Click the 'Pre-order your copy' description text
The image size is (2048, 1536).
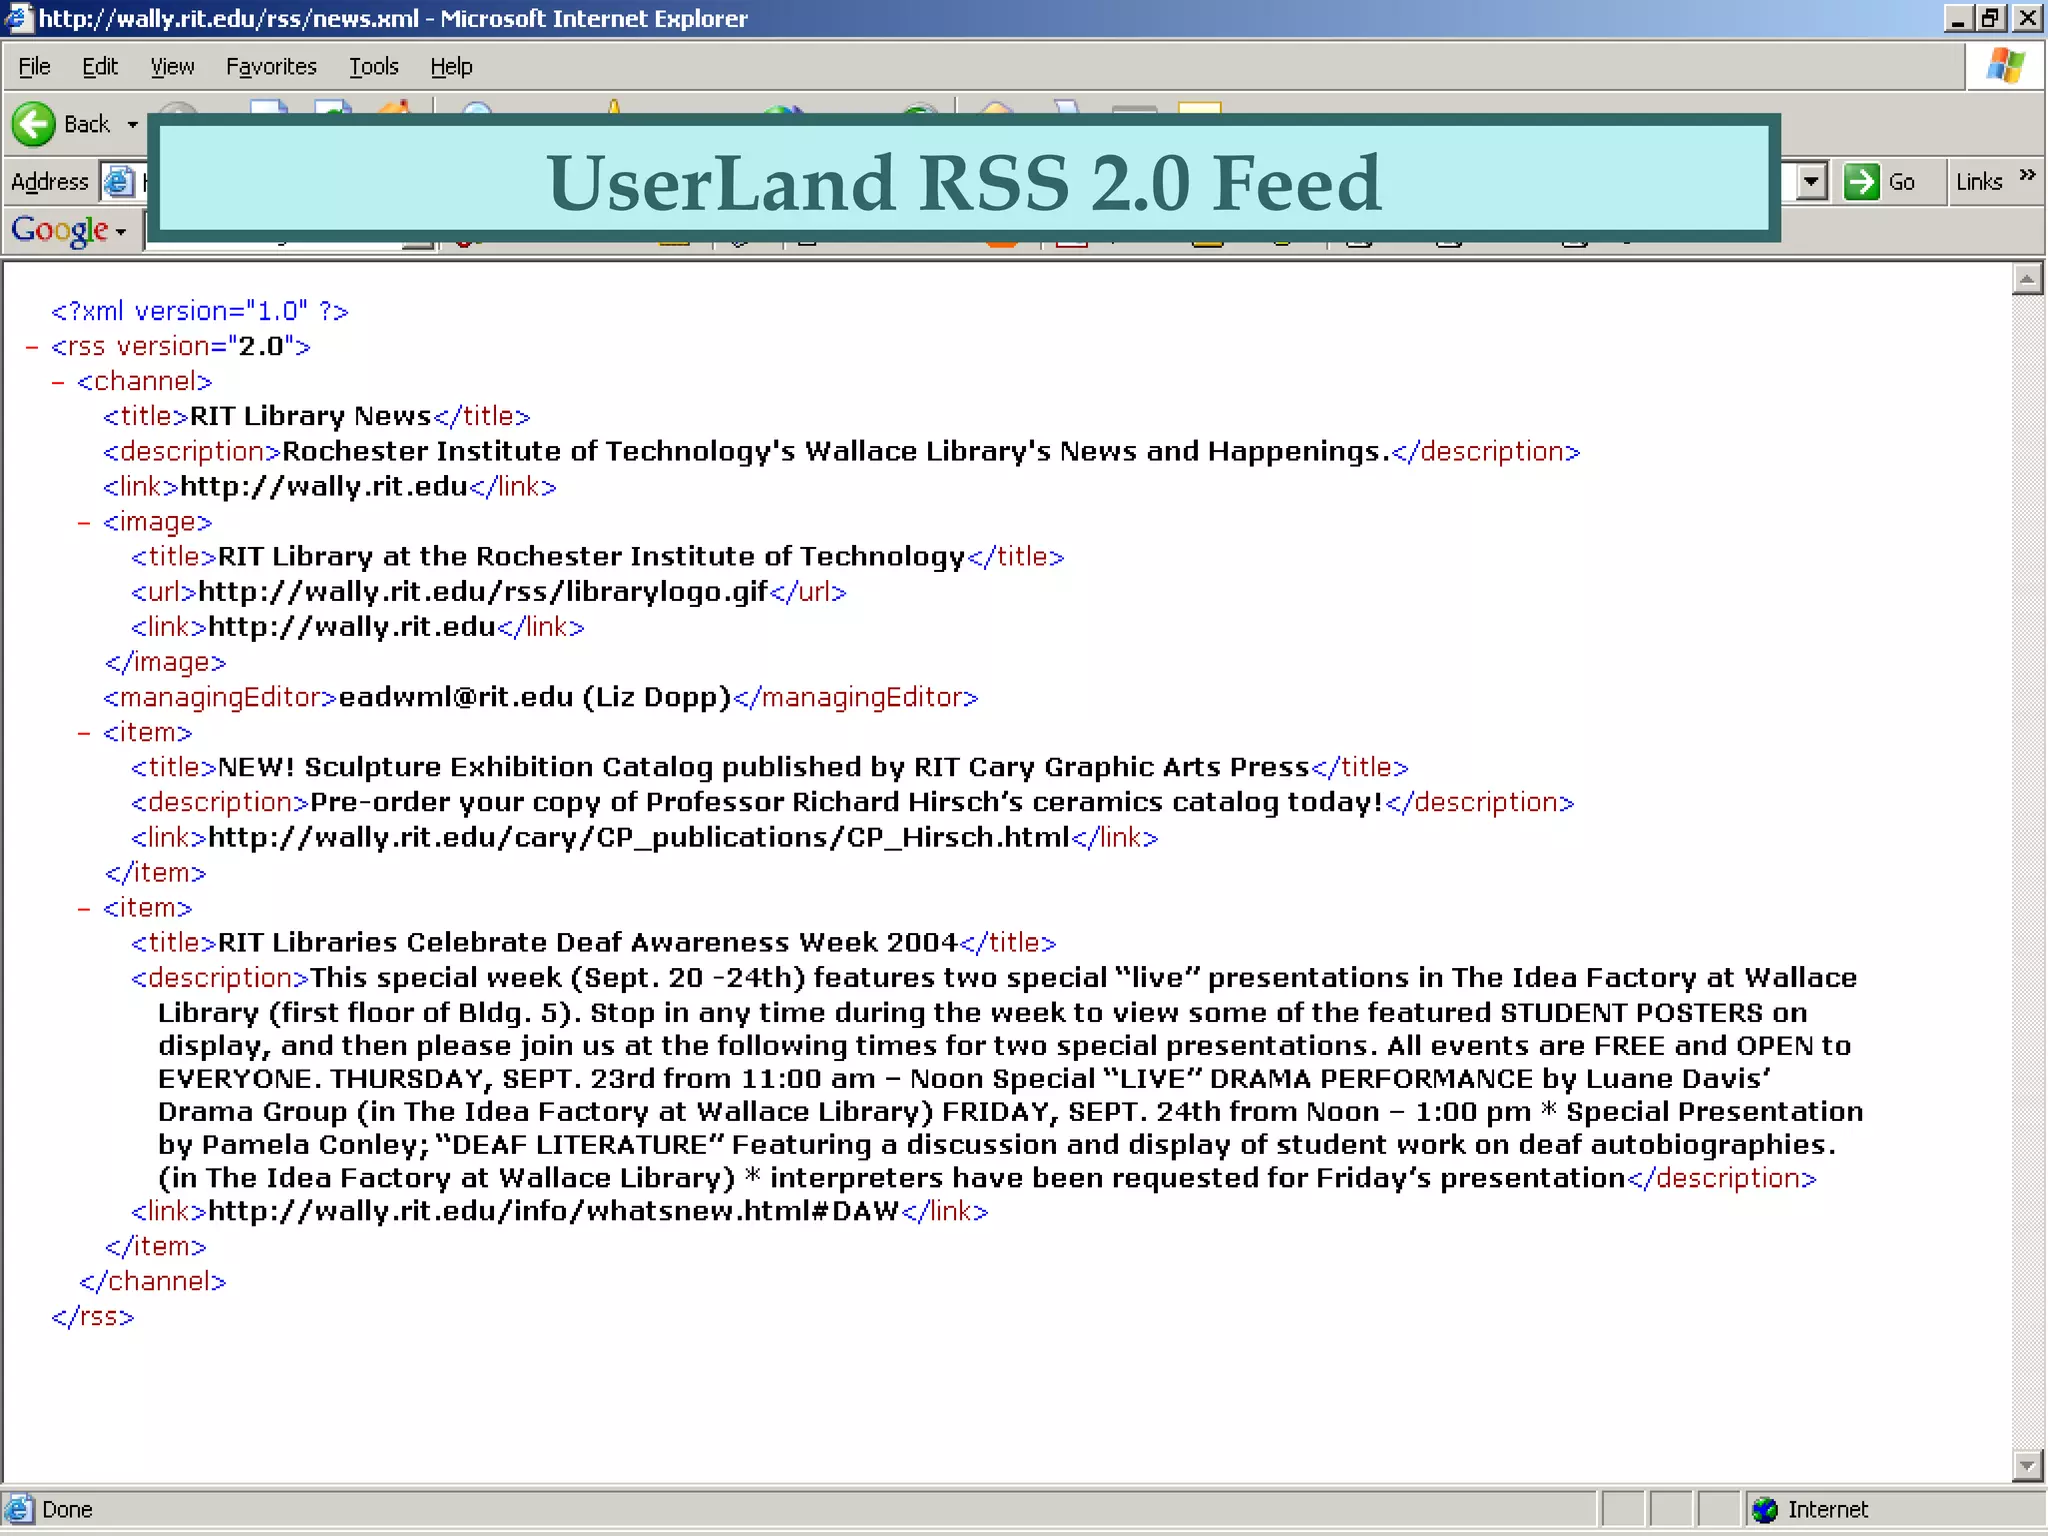point(847,802)
